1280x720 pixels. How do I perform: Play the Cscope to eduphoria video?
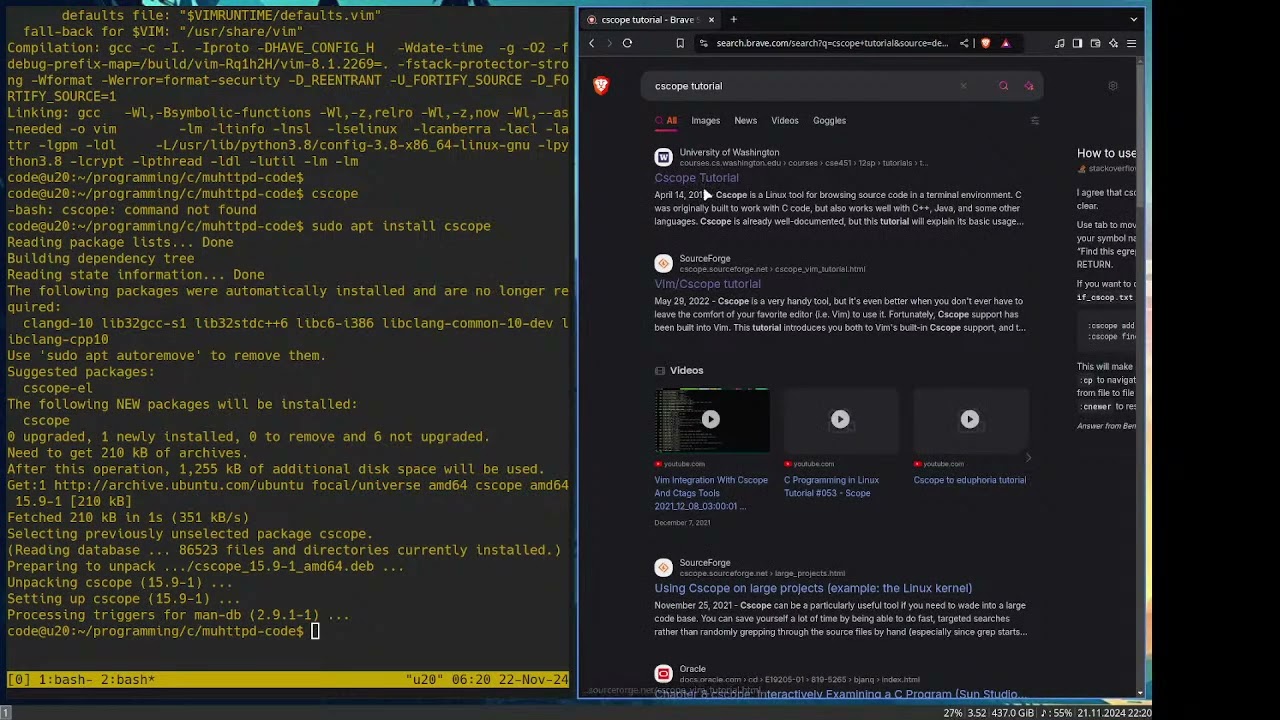[970, 419]
